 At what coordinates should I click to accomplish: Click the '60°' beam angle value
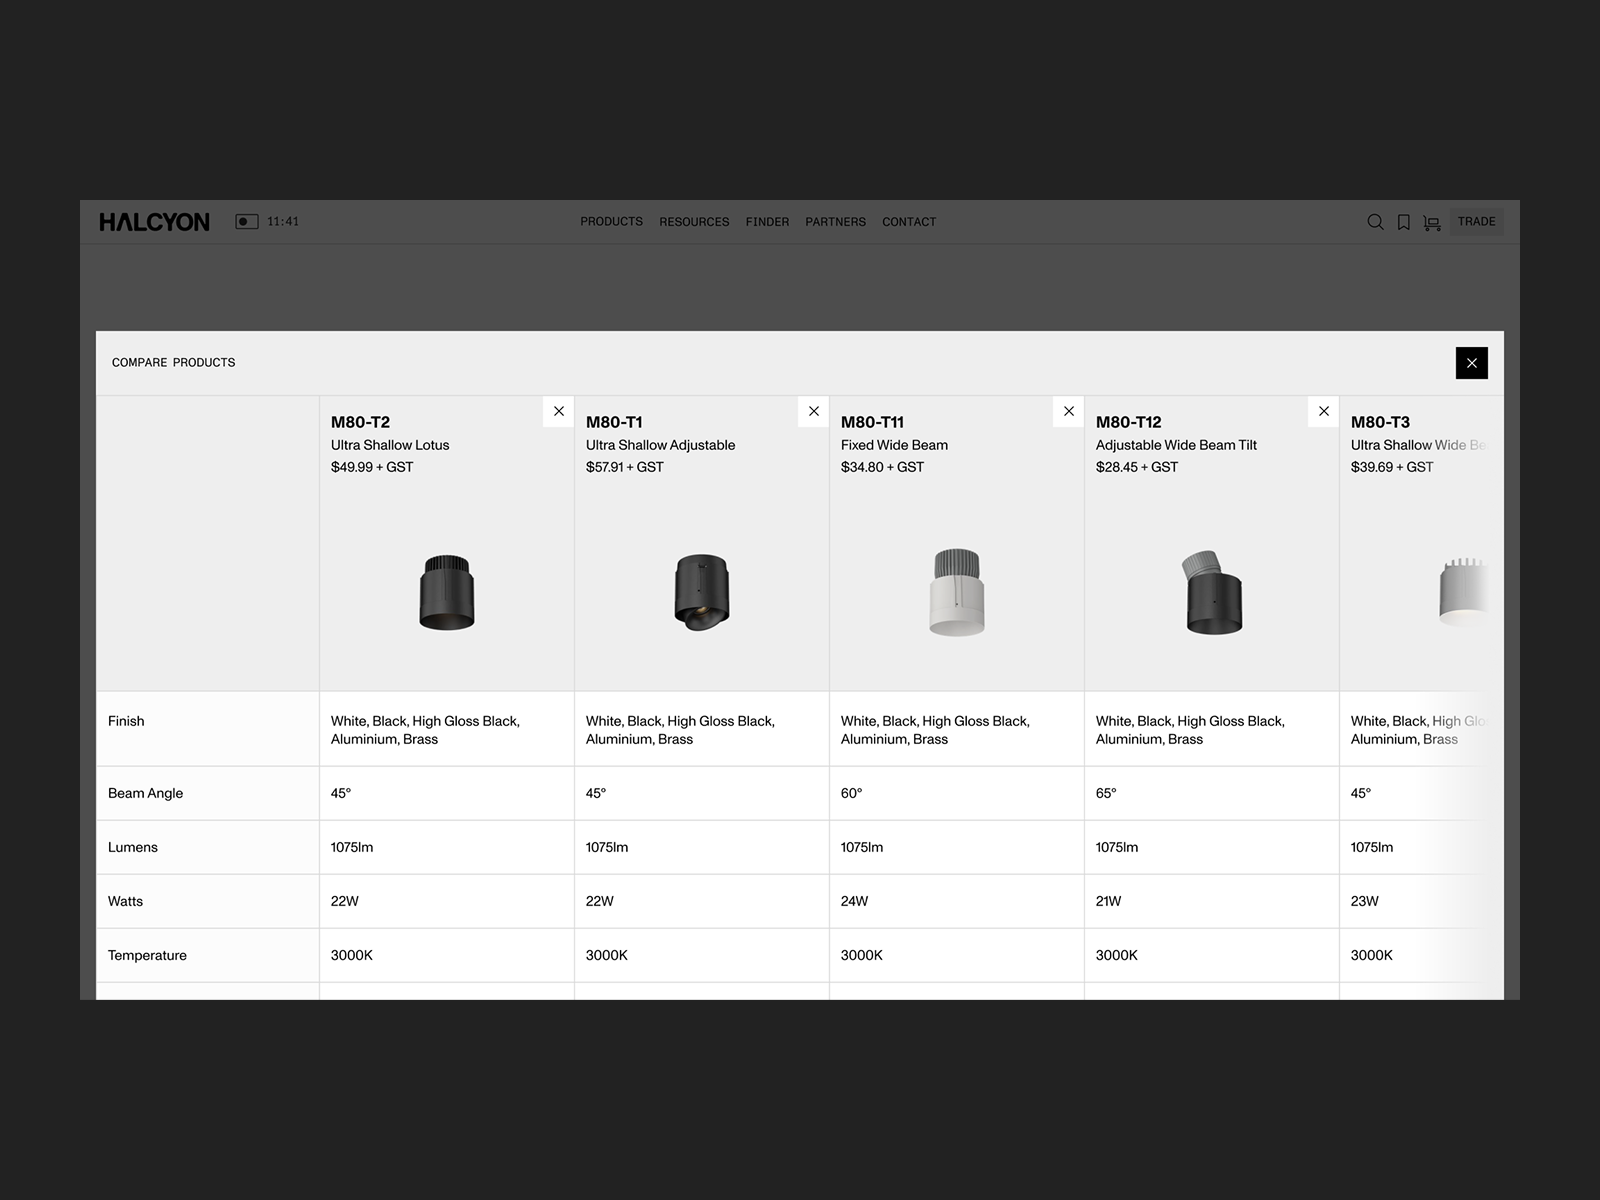[x=851, y=793]
